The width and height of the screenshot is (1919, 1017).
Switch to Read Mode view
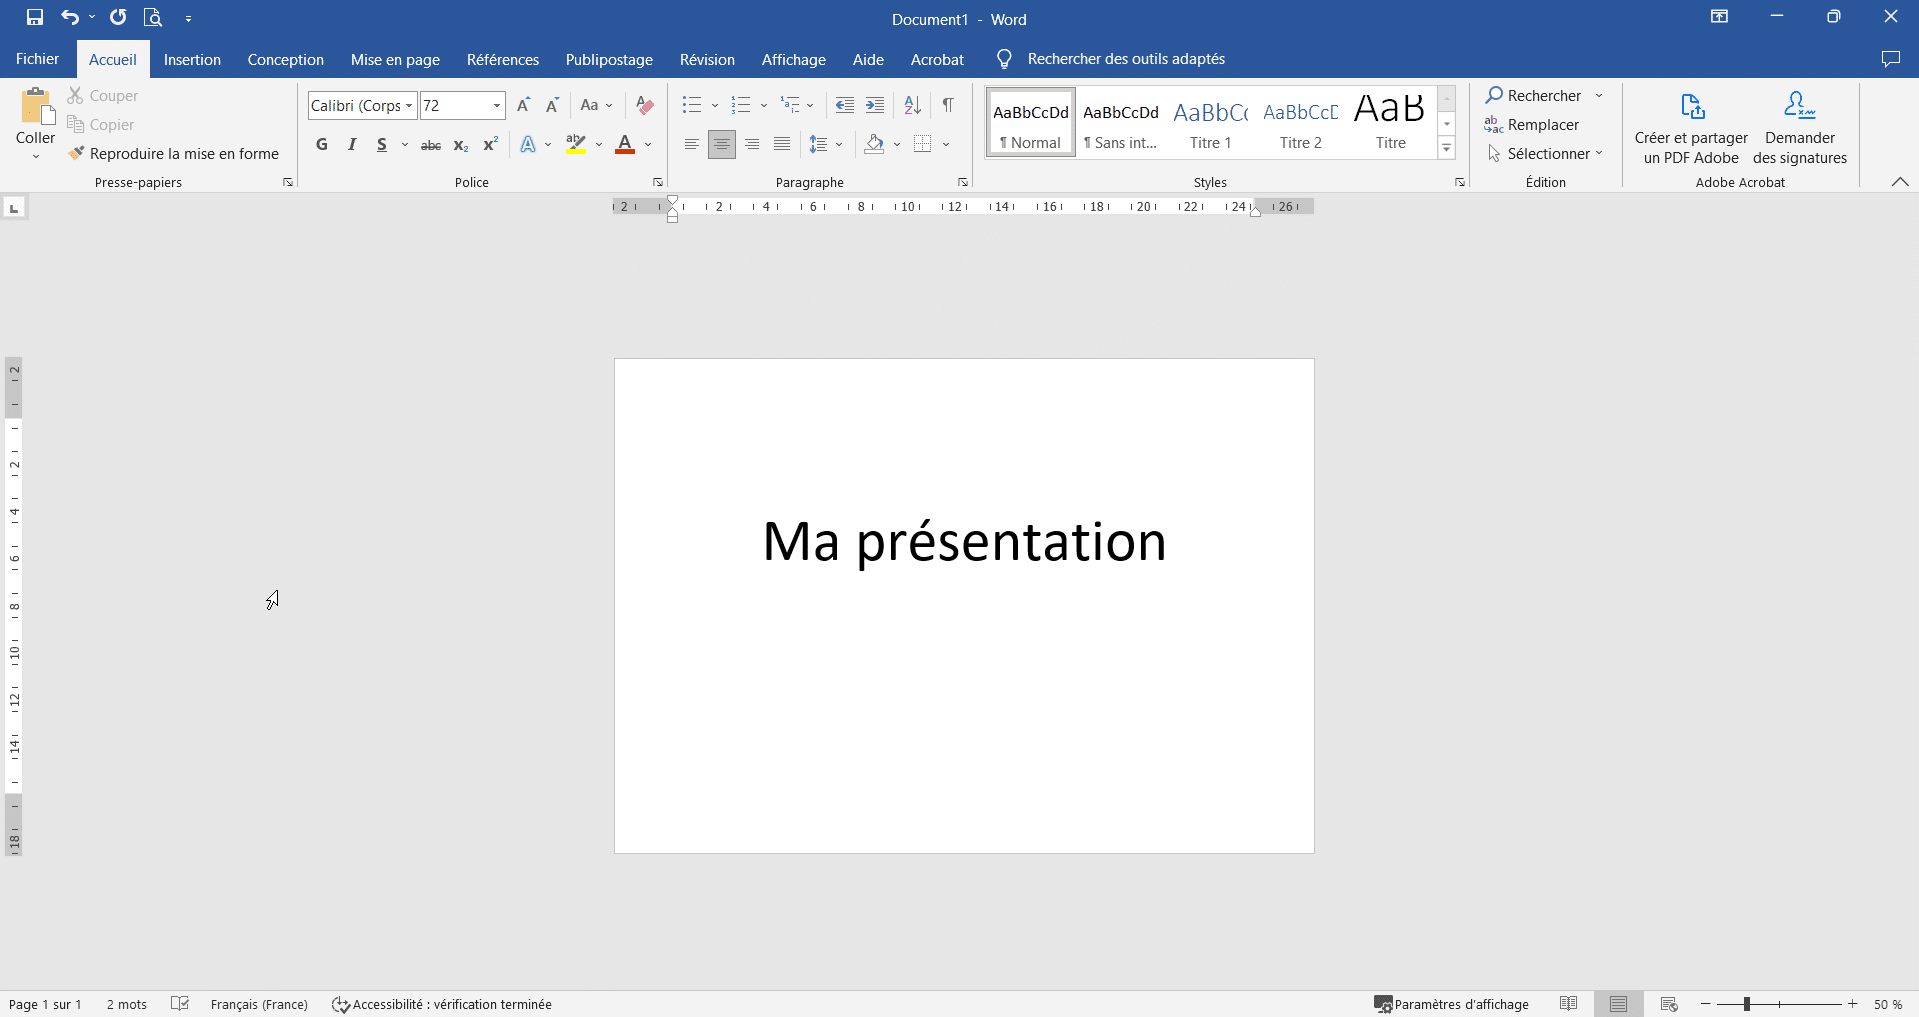tap(1569, 1004)
